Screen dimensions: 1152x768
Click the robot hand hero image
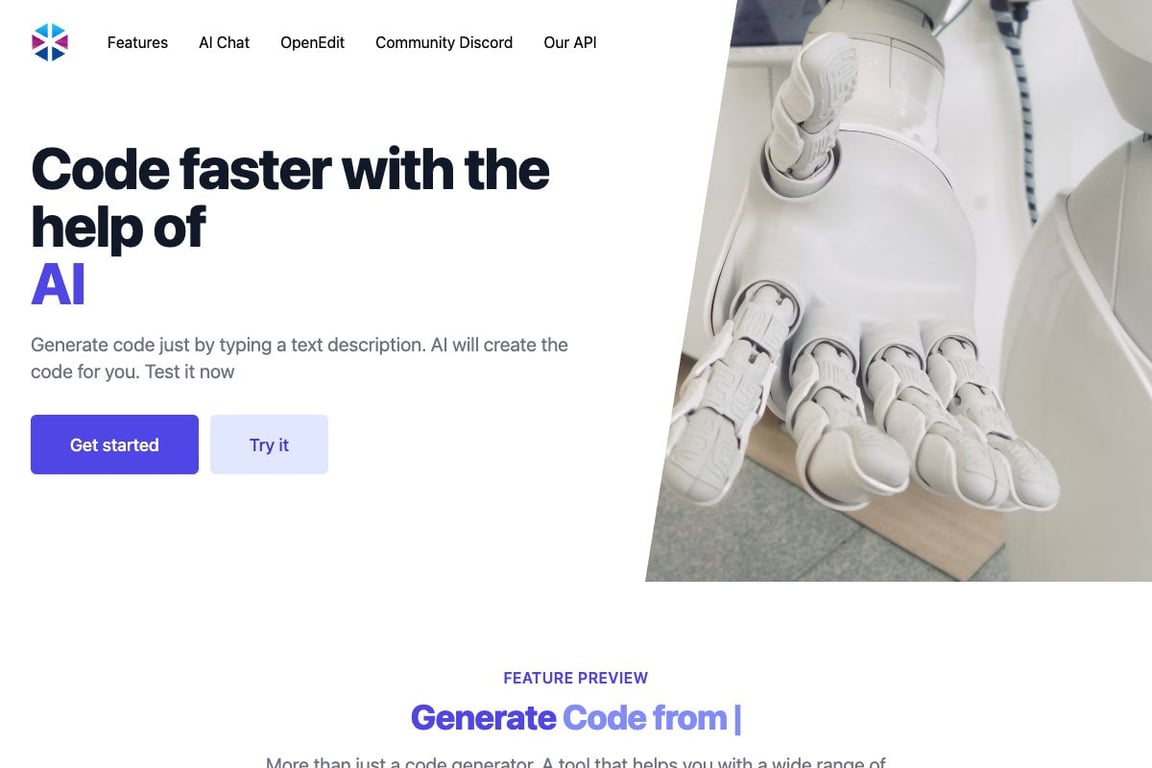click(x=899, y=290)
